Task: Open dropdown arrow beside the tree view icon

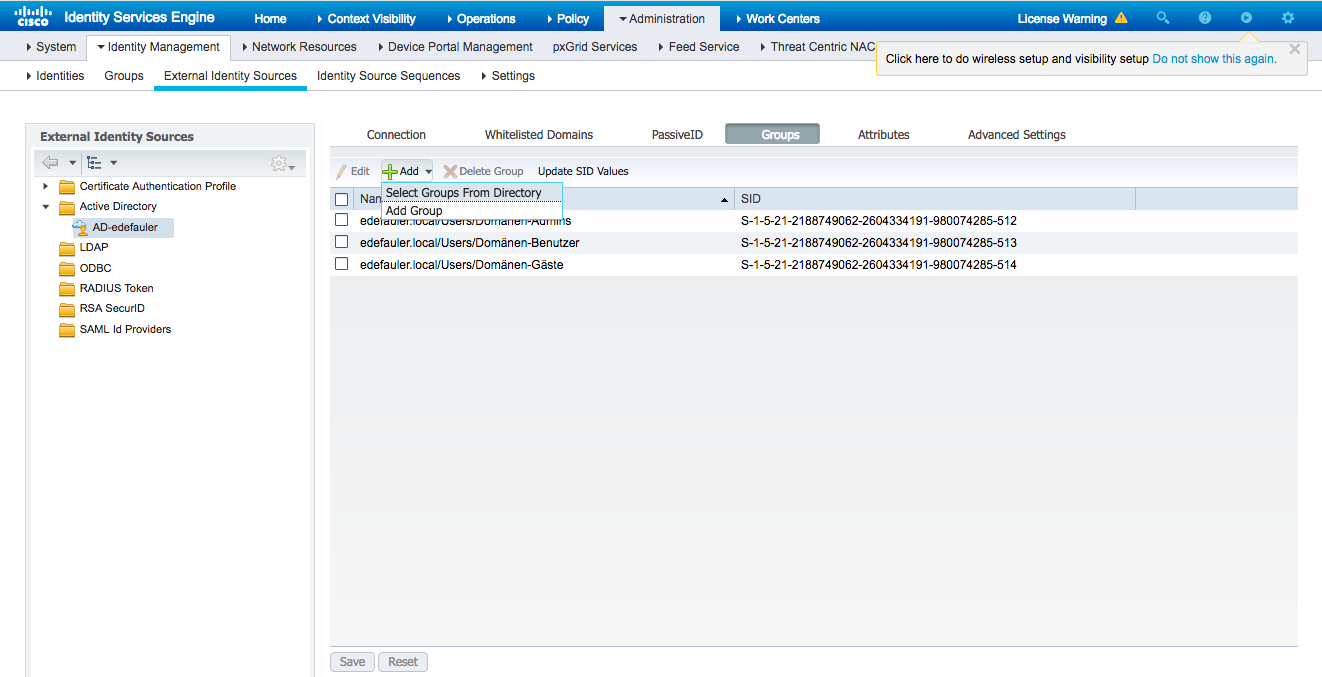Action: (x=113, y=163)
